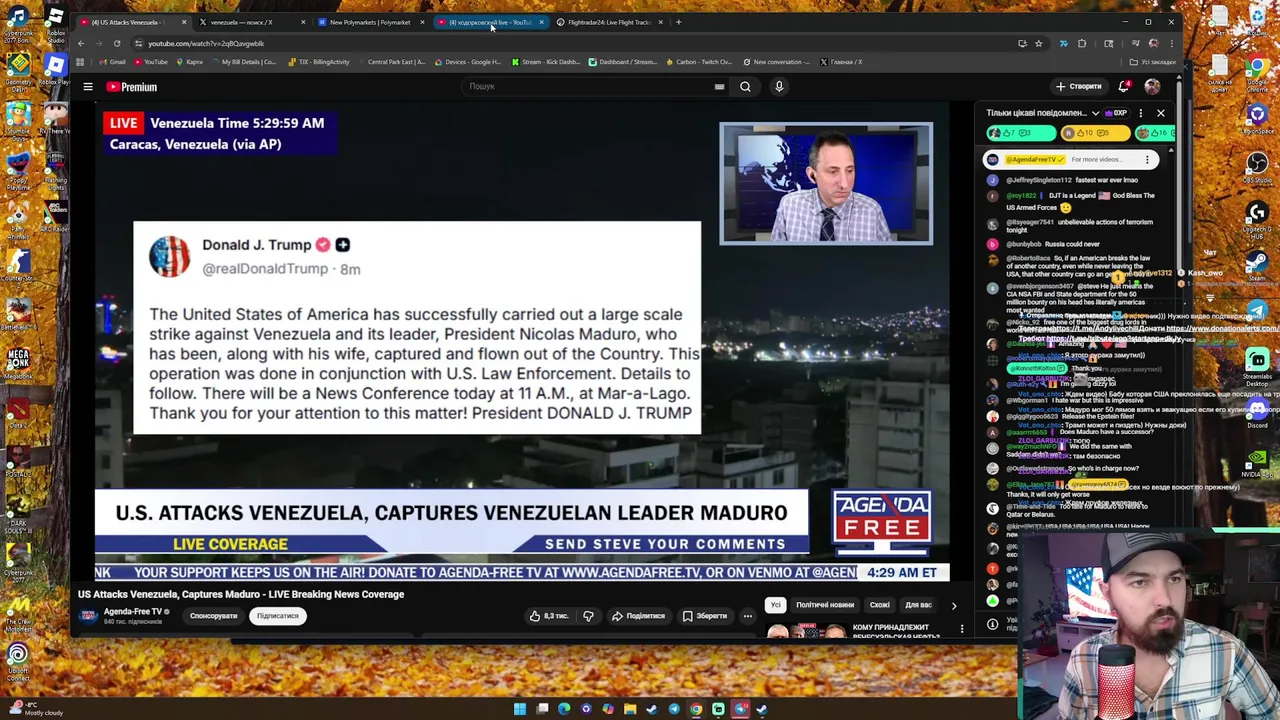
Task: Open Streamlabs Desktop shortcut
Action: (x=1257, y=365)
